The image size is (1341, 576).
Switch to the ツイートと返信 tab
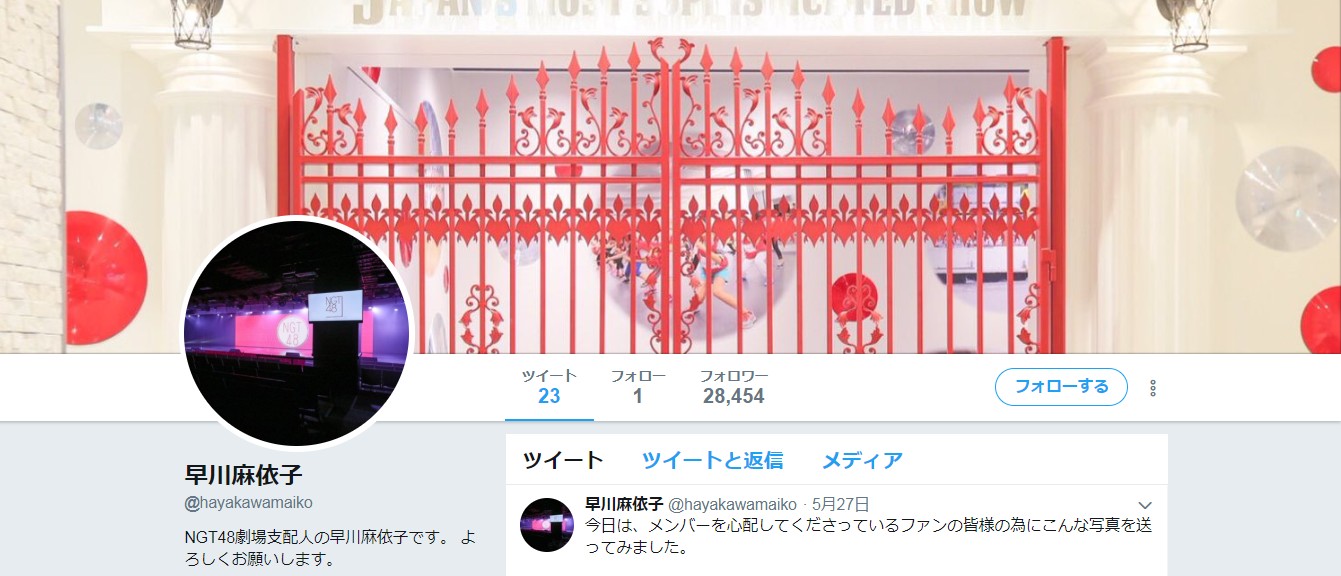712,460
